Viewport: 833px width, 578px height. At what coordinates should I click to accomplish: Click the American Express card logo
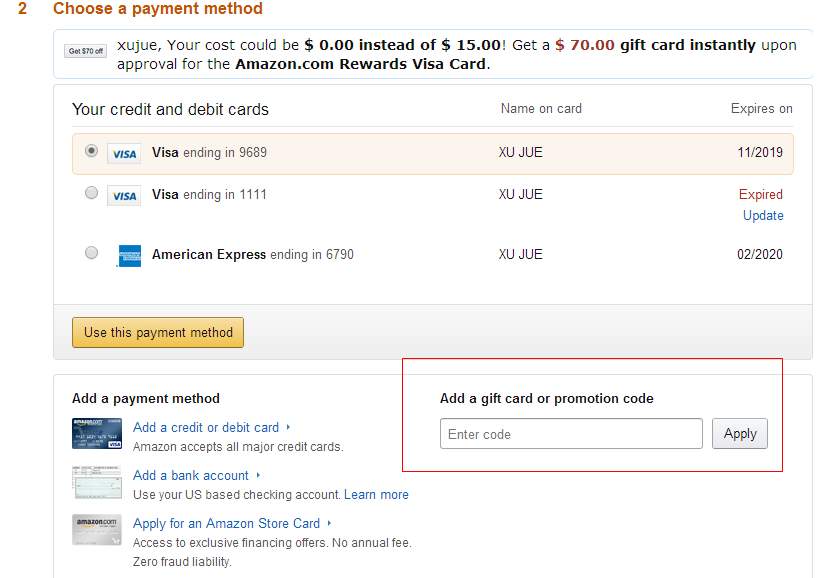(129, 255)
